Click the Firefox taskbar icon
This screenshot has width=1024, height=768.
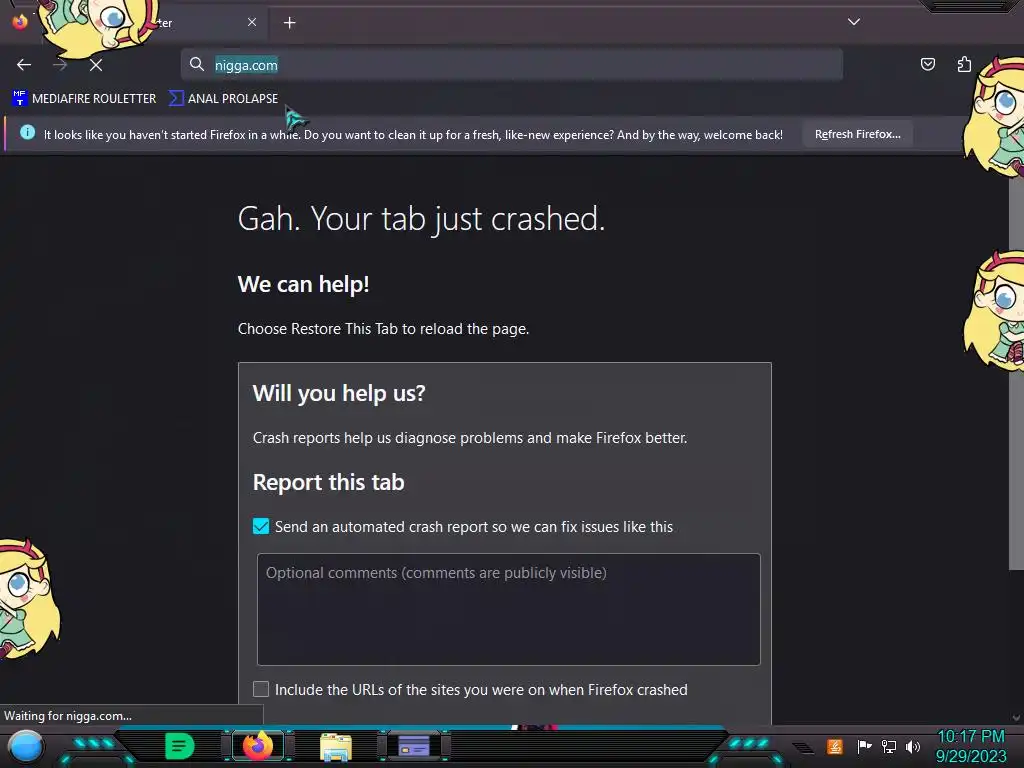pos(258,746)
